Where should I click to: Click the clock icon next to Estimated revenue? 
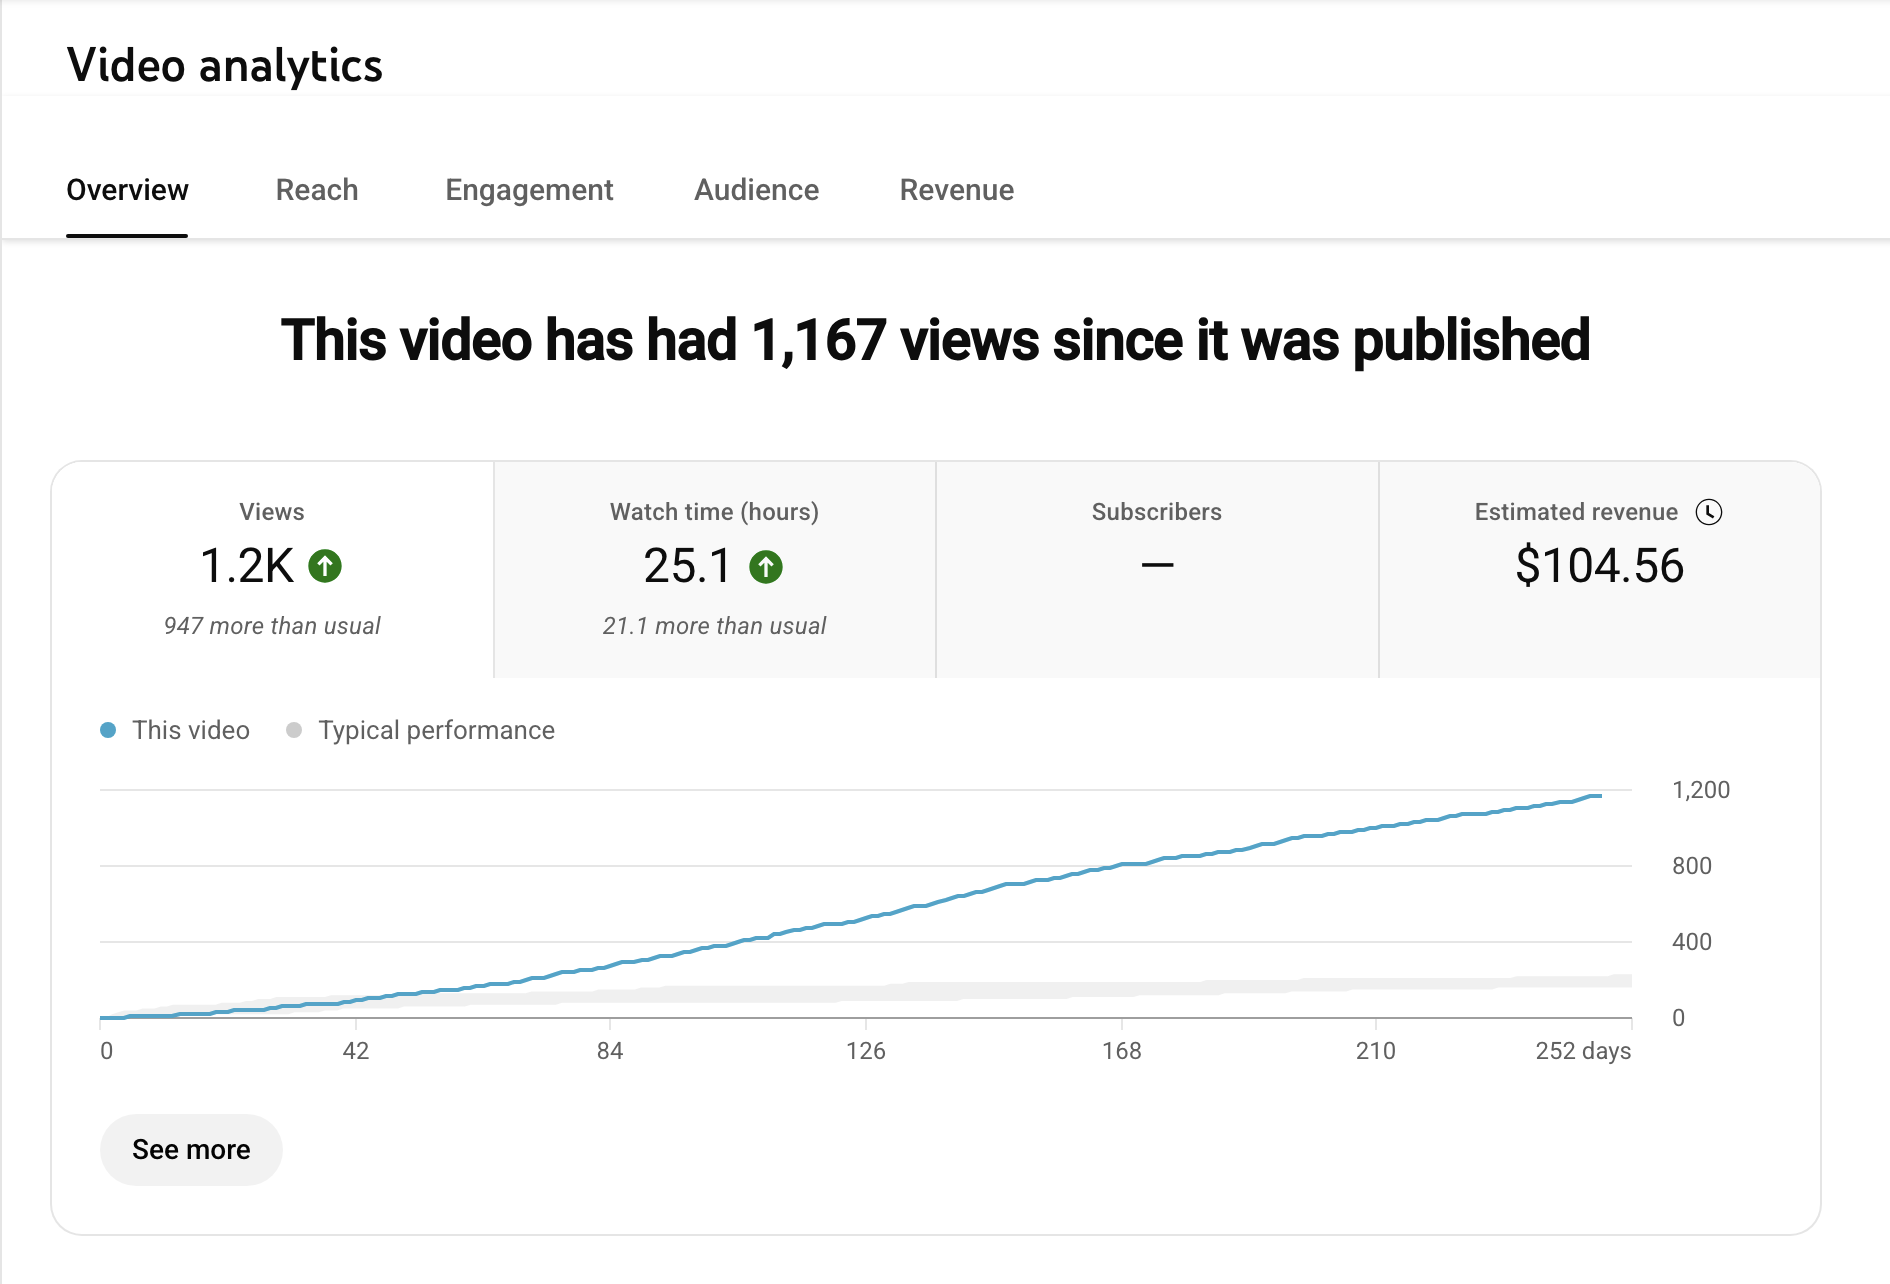coord(1711,512)
